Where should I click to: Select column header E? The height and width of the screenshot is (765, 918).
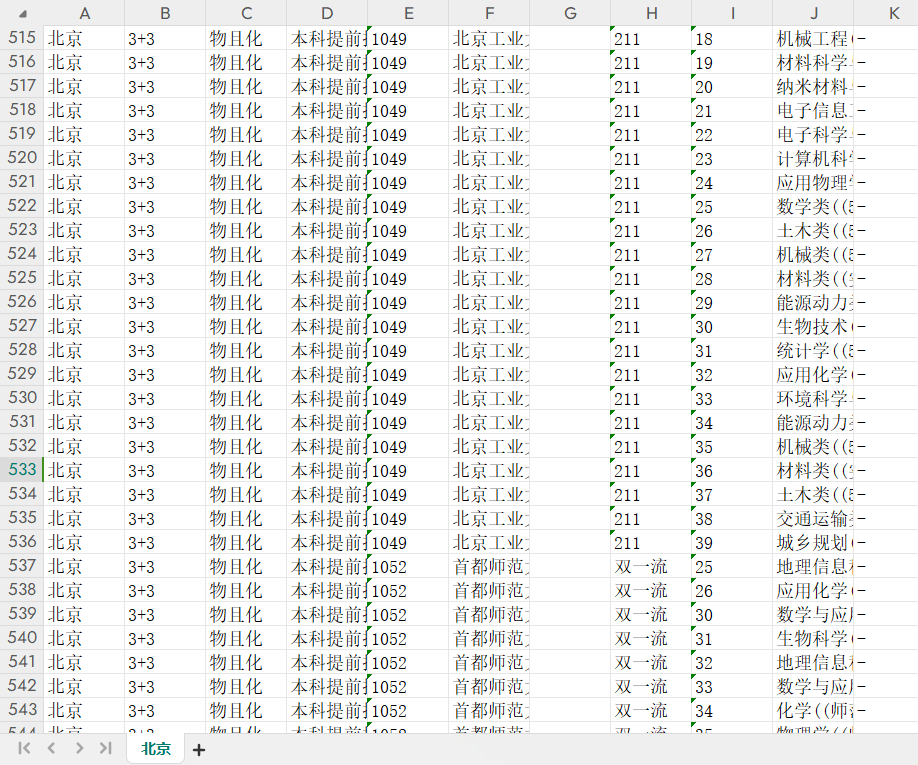[408, 13]
